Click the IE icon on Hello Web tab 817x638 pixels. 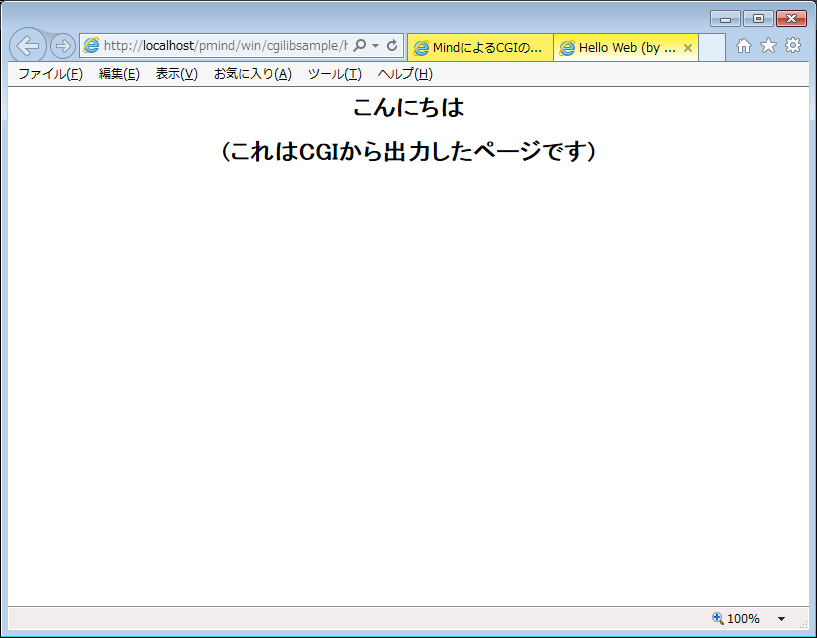567,48
